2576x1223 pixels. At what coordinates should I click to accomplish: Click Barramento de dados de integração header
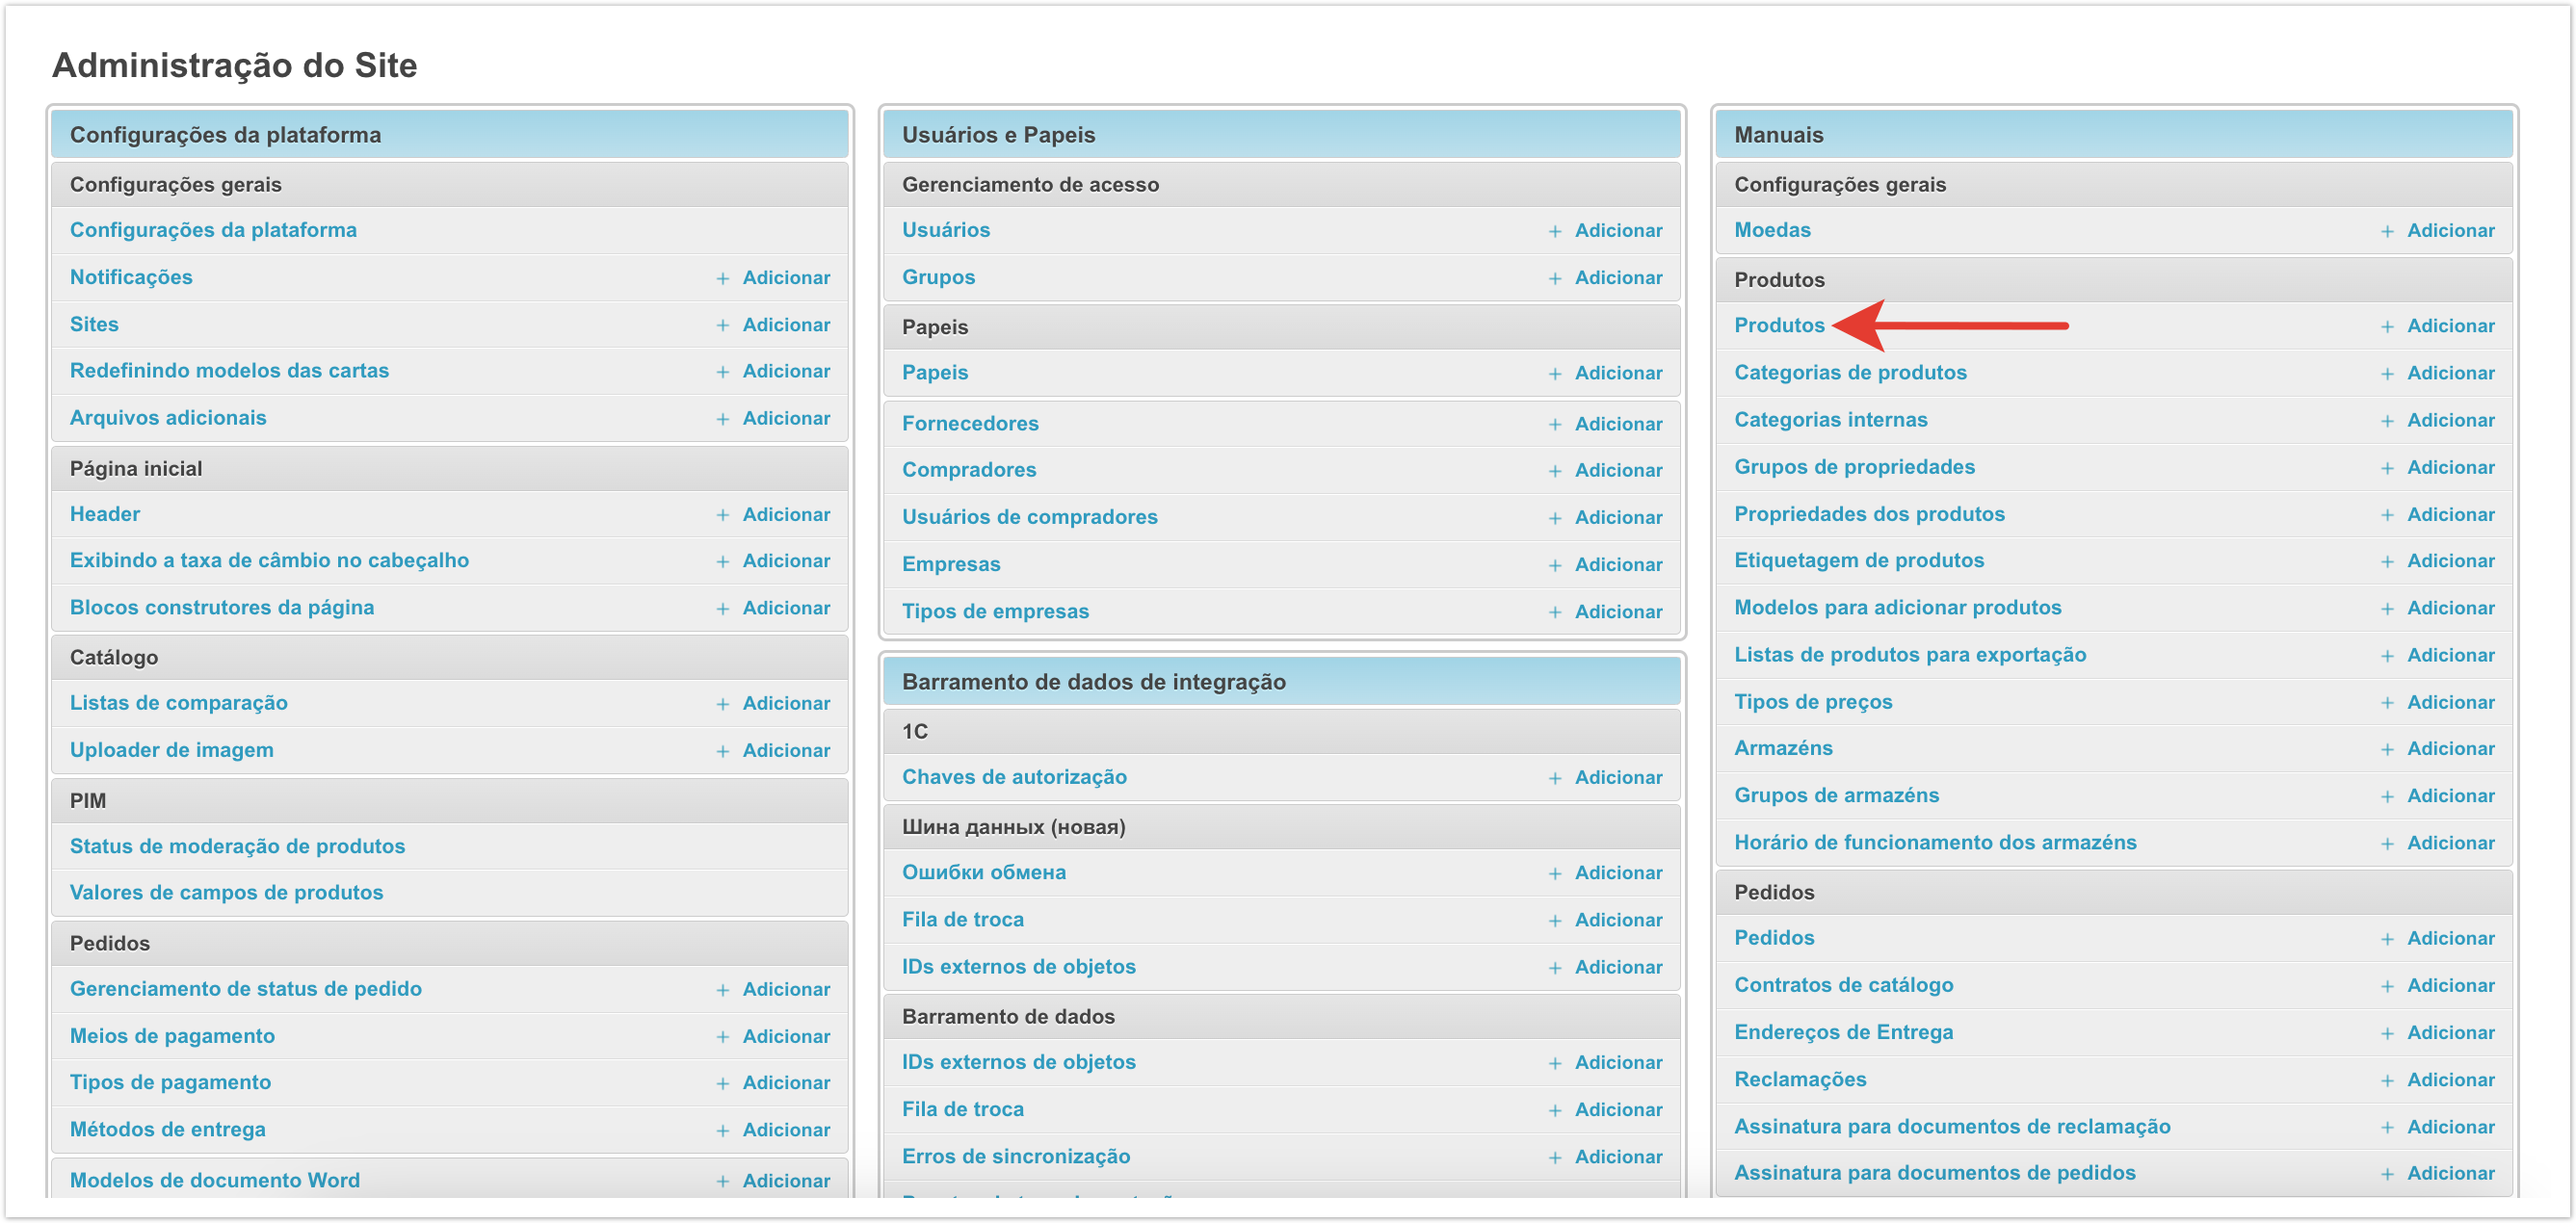pyautogui.click(x=1093, y=682)
